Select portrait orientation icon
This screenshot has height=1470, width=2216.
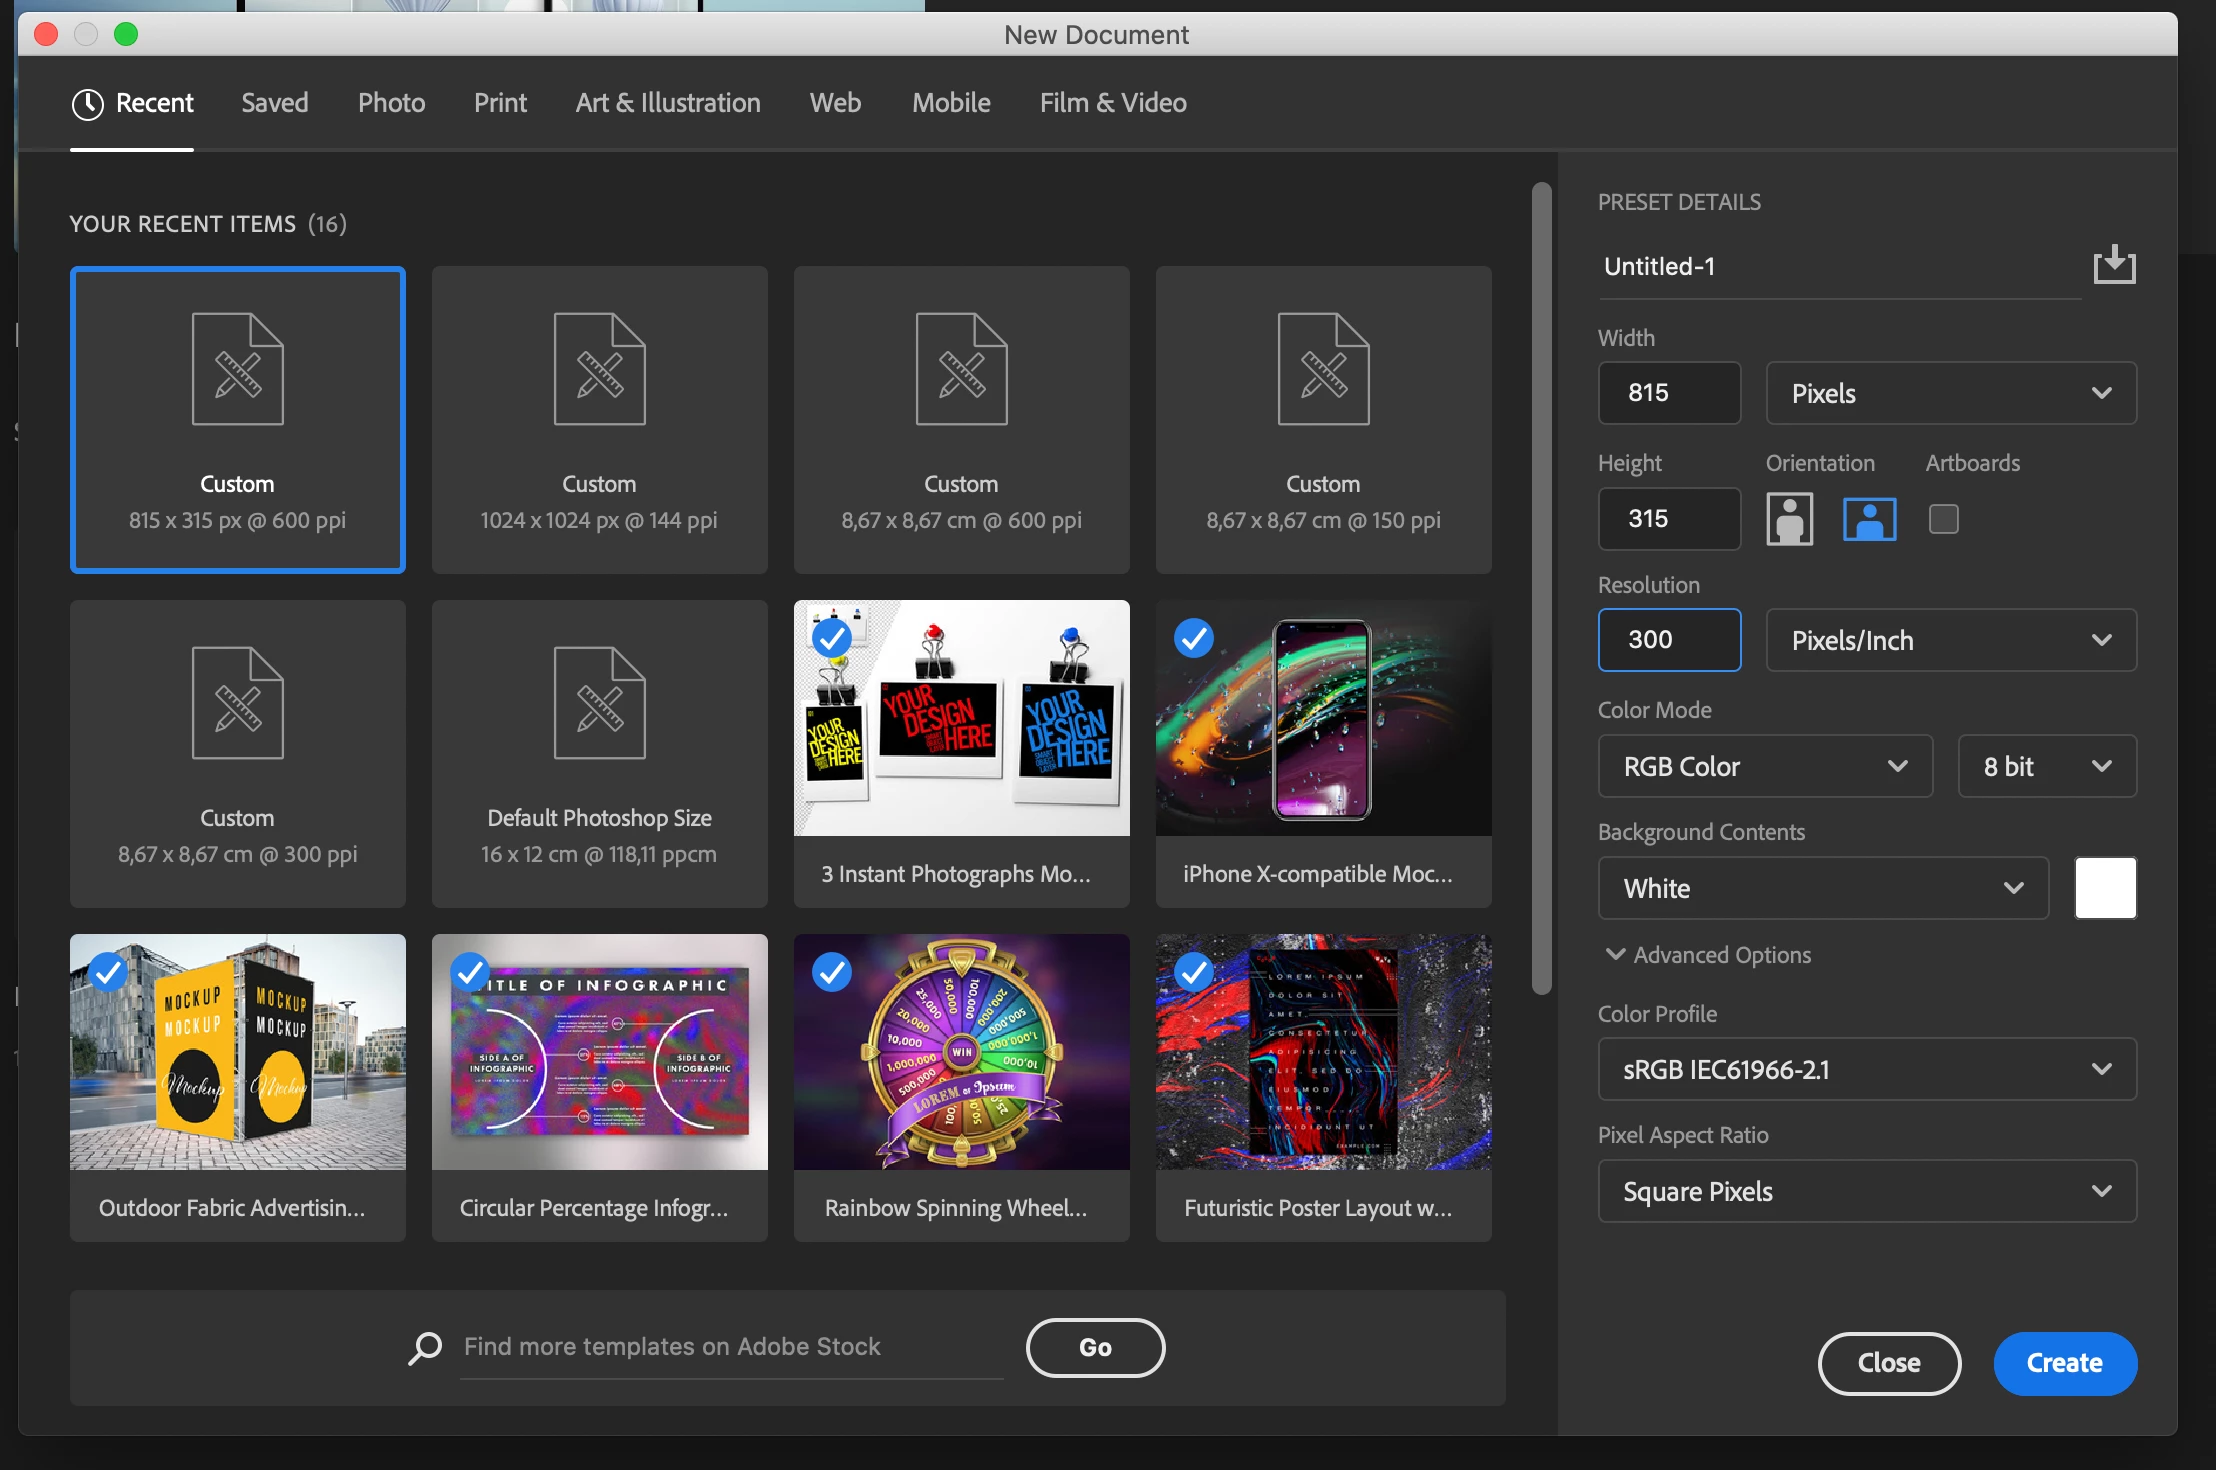[x=1789, y=519]
